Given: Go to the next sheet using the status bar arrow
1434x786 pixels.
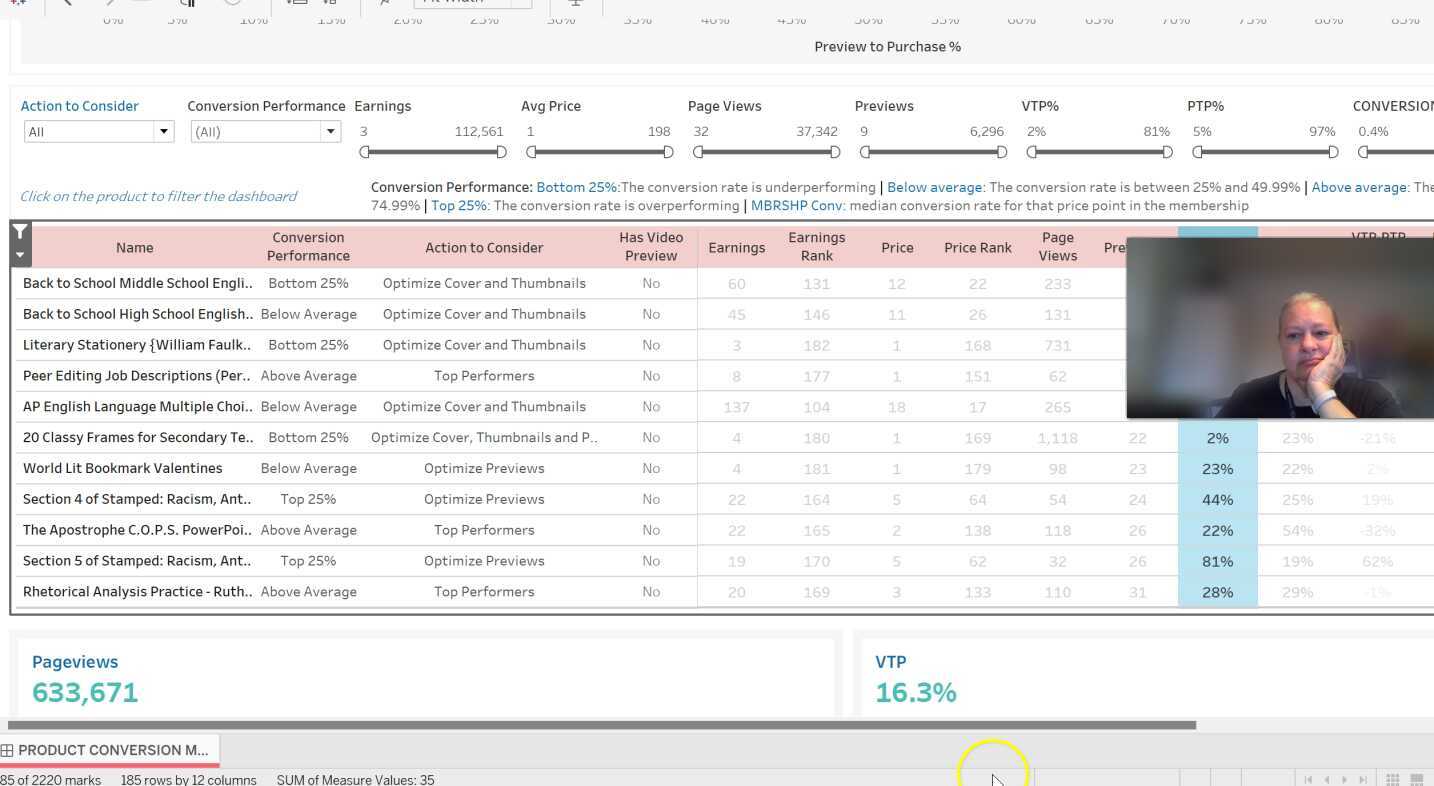Looking at the screenshot, I should pyautogui.click(x=1344, y=779).
